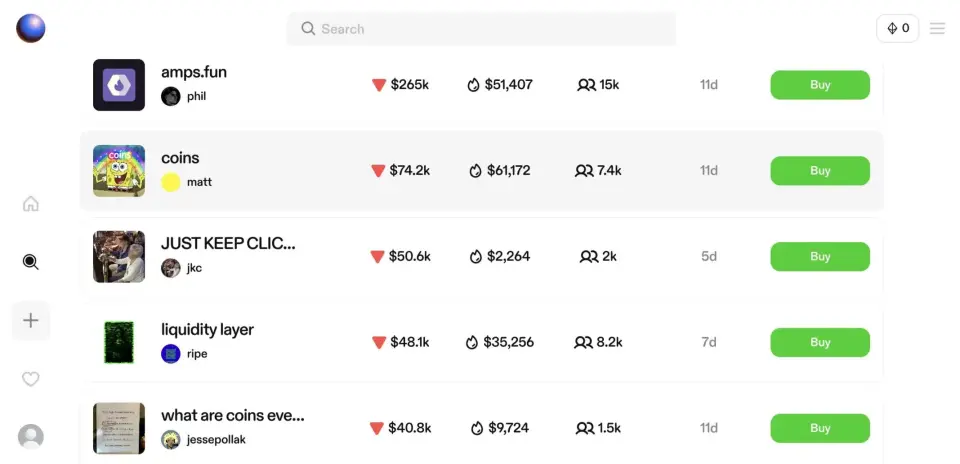Open the SpongeBob coins thumbnail
This screenshot has height=464, width=960.
click(x=119, y=171)
